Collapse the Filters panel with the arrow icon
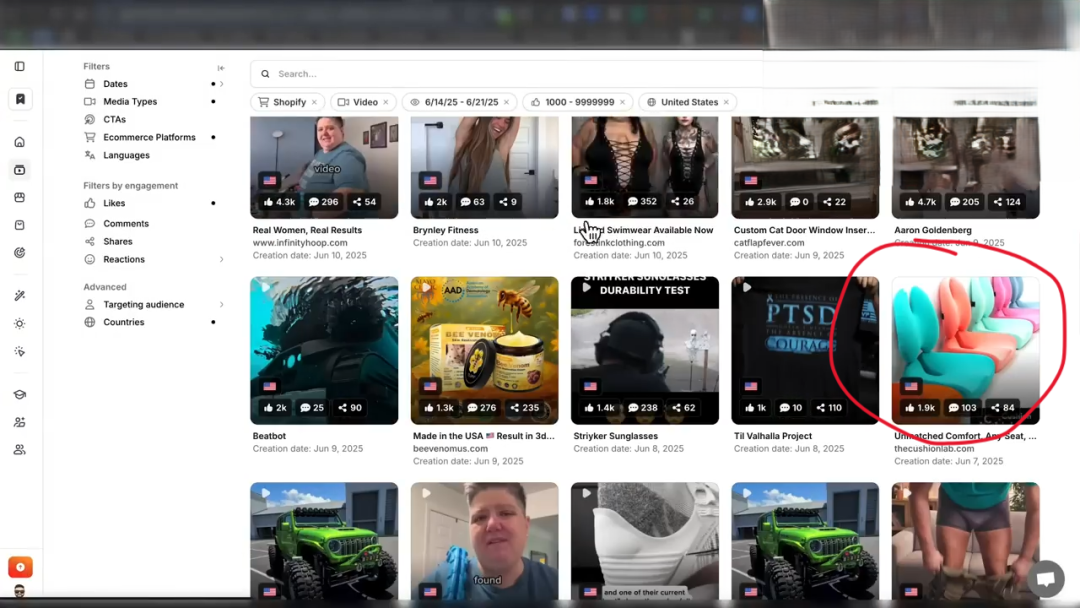The width and height of the screenshot is (1080, 608). tap(221, 67)
